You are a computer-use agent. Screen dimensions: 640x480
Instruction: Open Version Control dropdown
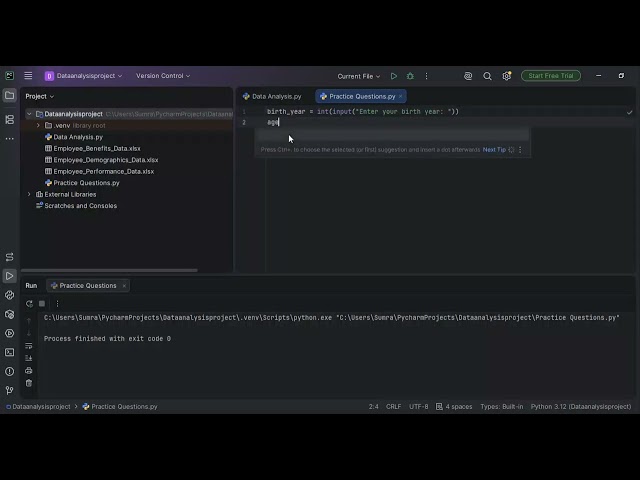tap(163, 76)
